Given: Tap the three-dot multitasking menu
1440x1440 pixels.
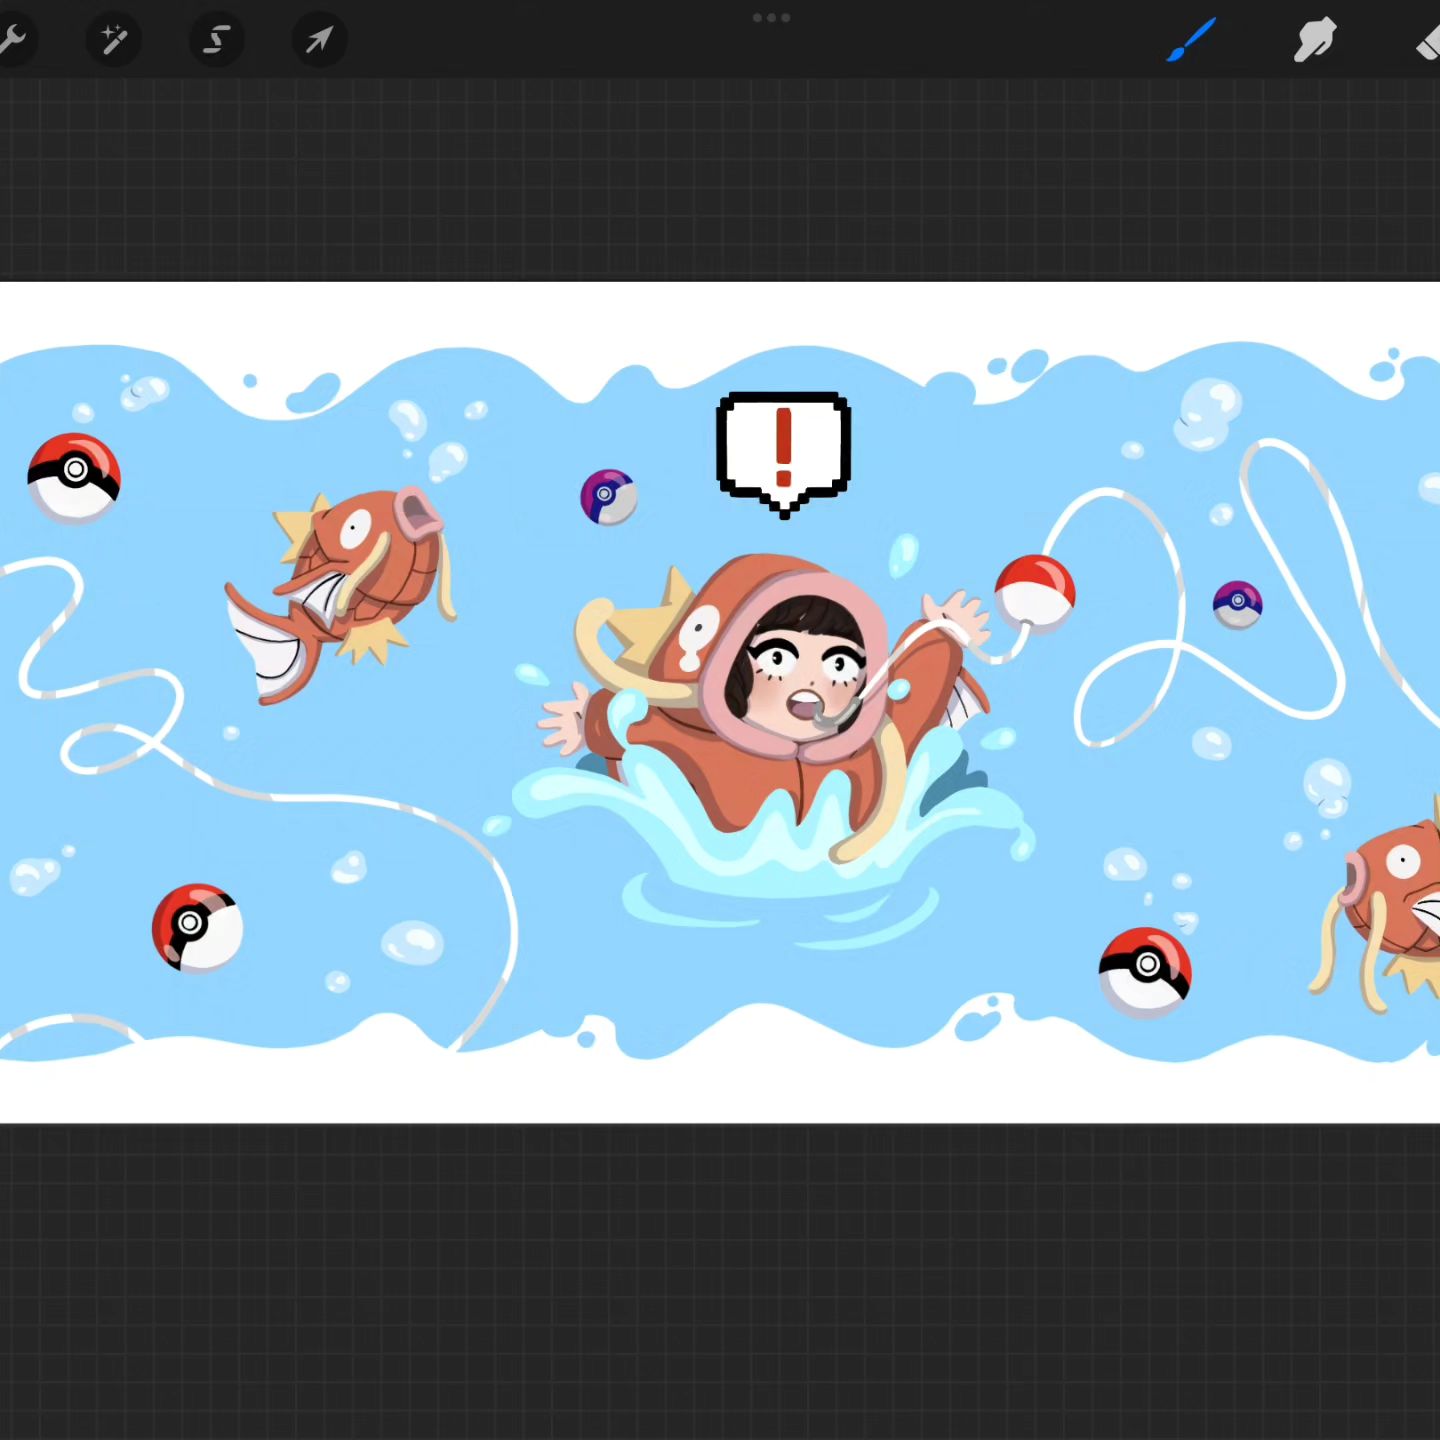Looking at the screenshot, I should click(771, 18).
